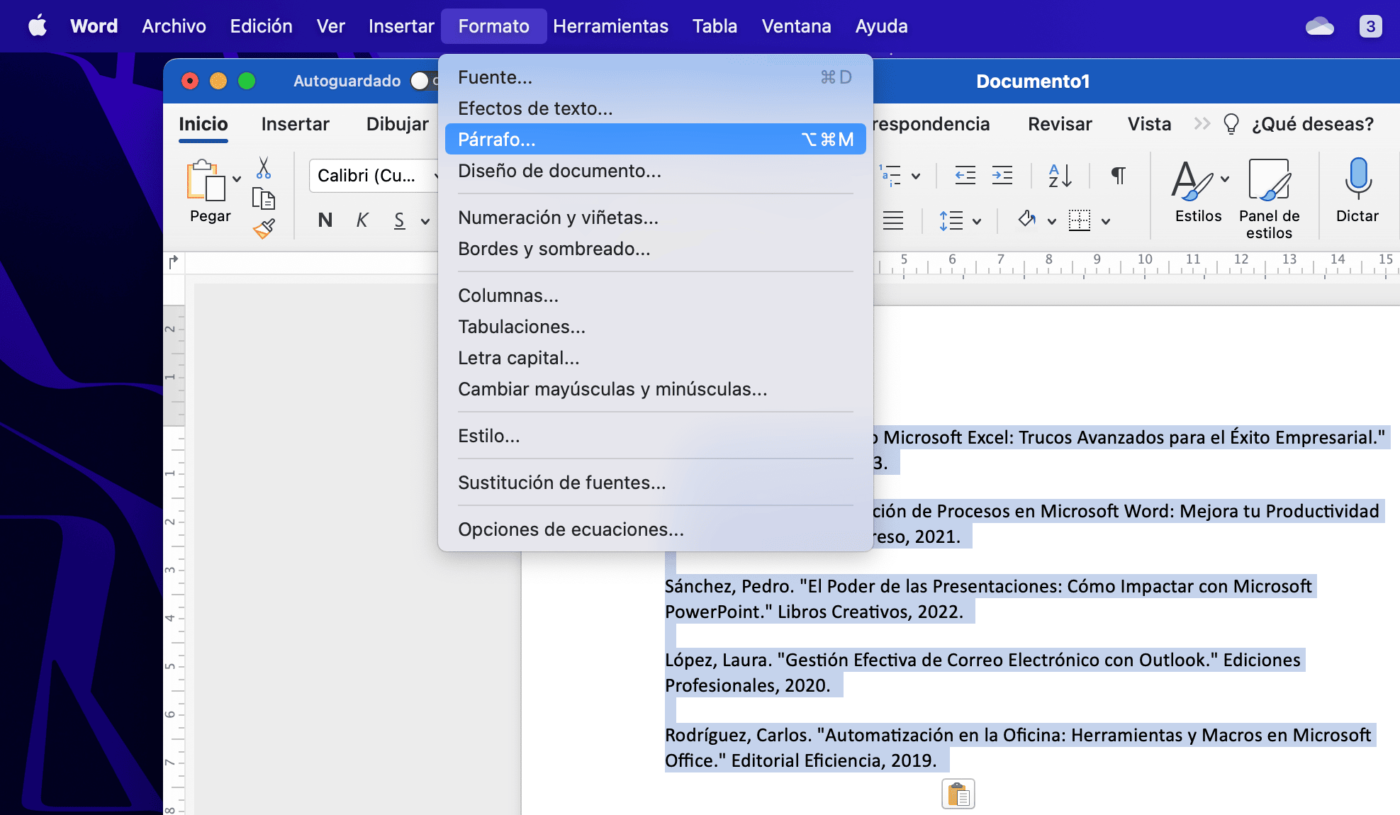Activate the Copiar formato brush icon

(x=263, y=228)
